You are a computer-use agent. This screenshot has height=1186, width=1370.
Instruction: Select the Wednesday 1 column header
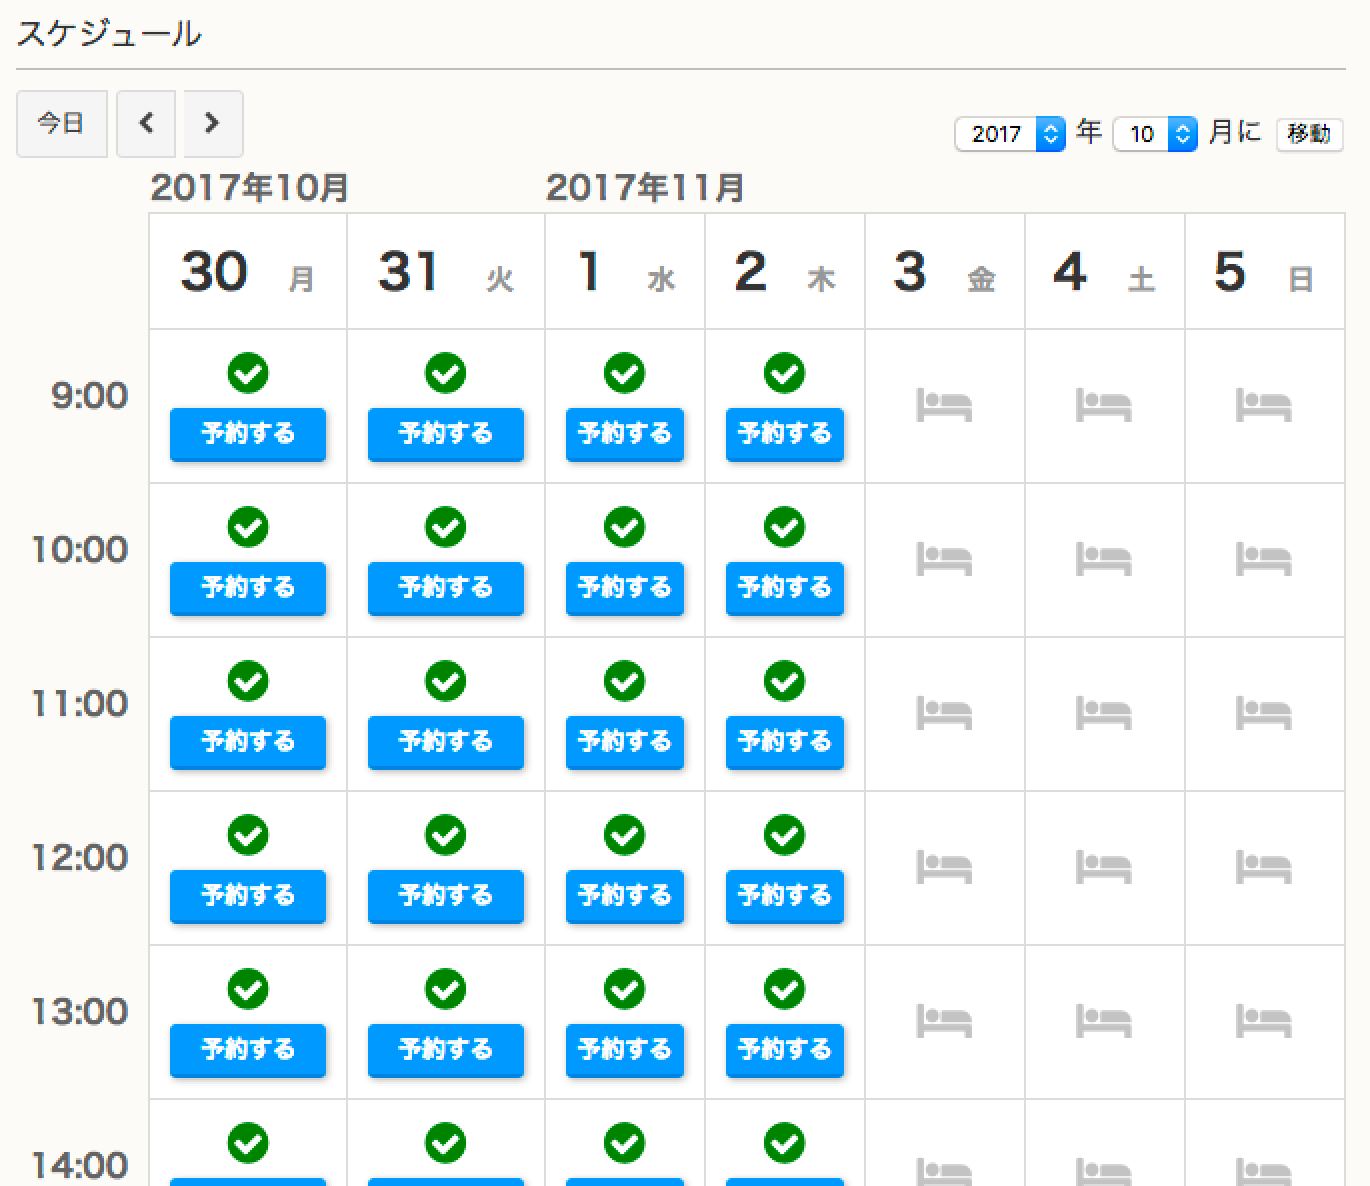point(625,271)
